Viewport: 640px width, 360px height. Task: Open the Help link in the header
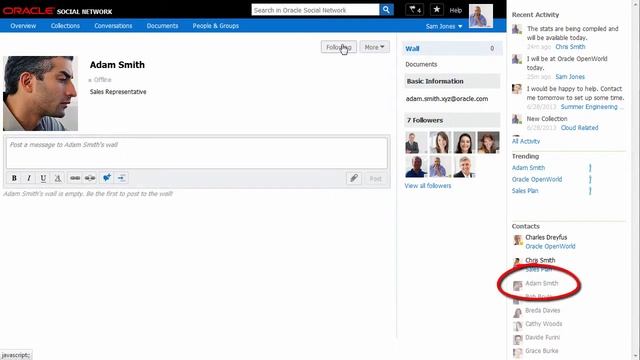tap(456, 11)
